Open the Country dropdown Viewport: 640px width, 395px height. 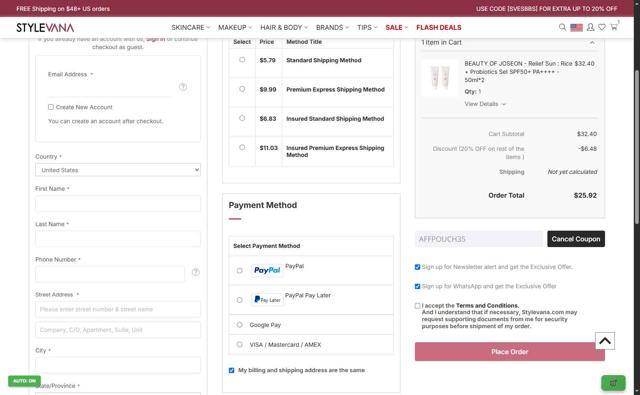click(x=118, y=170)
